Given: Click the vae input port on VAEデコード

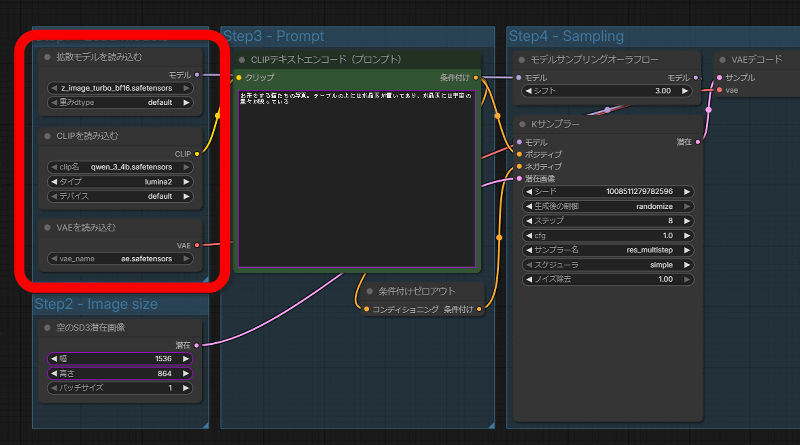Looking at the screenshot, I should coord(719,90).
